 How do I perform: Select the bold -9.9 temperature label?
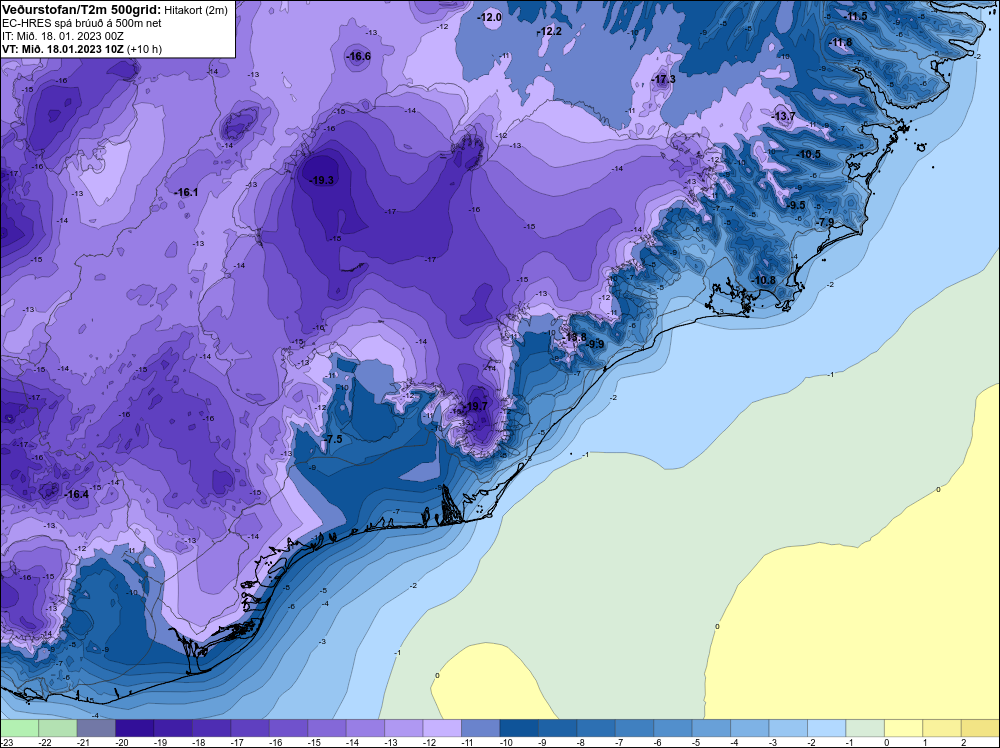coord(595,344)
